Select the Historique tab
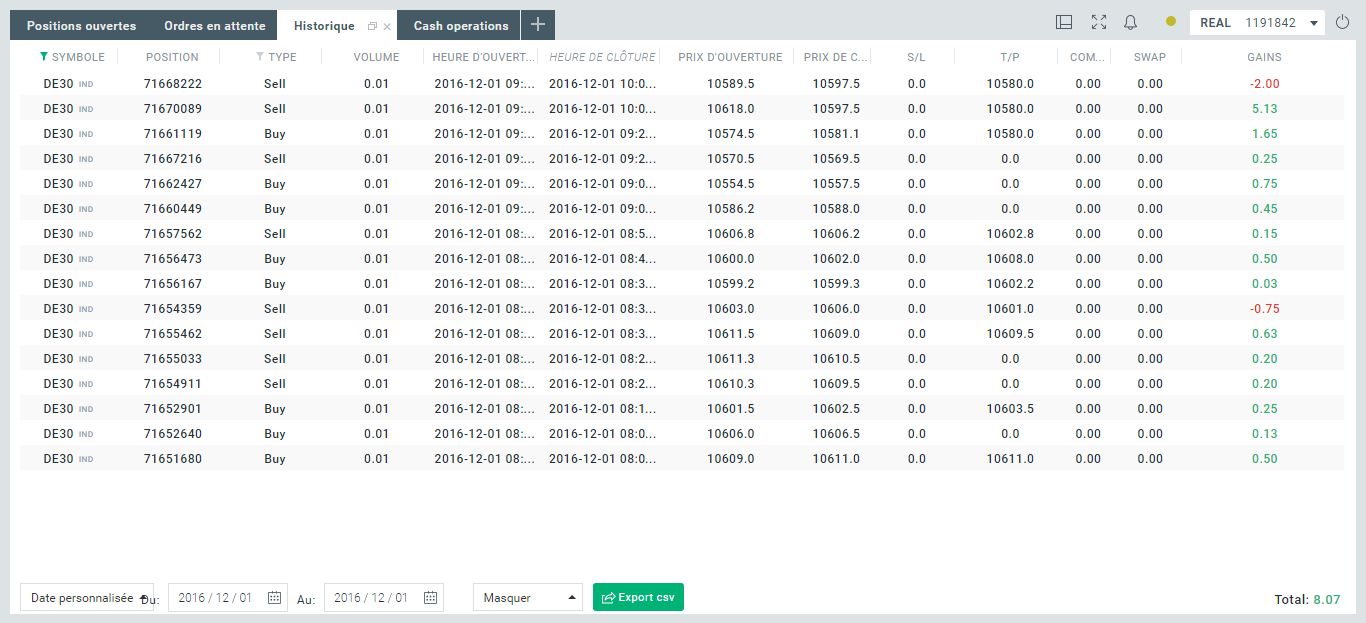 point(324,25)
